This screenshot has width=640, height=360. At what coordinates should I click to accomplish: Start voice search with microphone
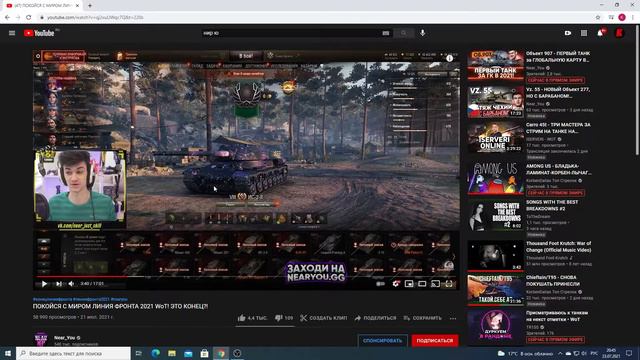tap(422, 33)
